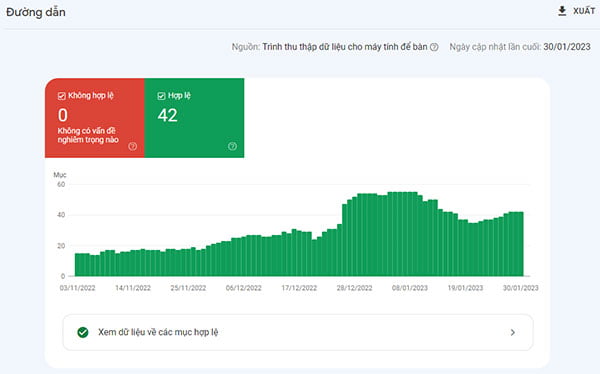Image resolution: width=600 pixels, height=374 pixels.
Task: Click the XUẤT export button text
Action: (584, 11)
